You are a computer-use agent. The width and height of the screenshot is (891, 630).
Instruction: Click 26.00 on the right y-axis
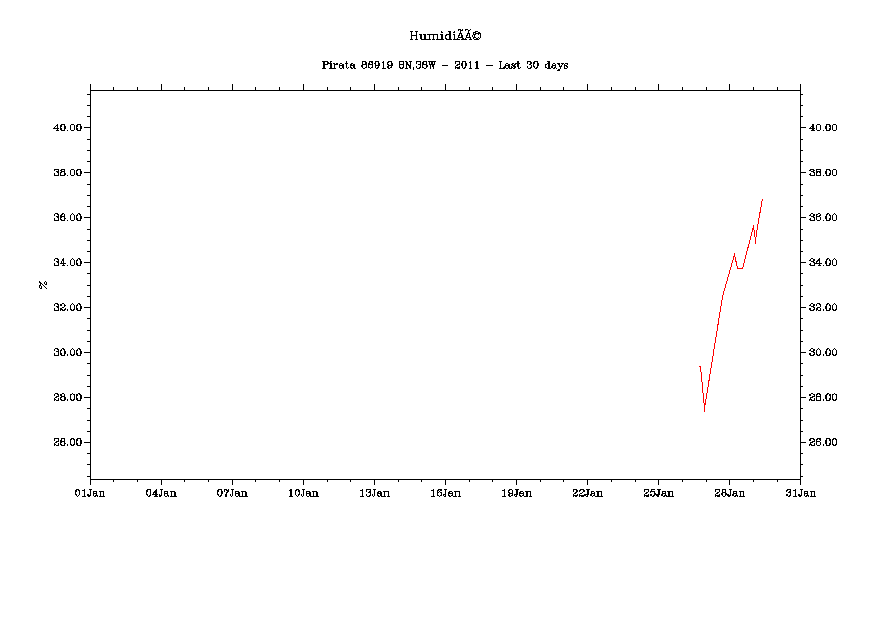point(824,443)
